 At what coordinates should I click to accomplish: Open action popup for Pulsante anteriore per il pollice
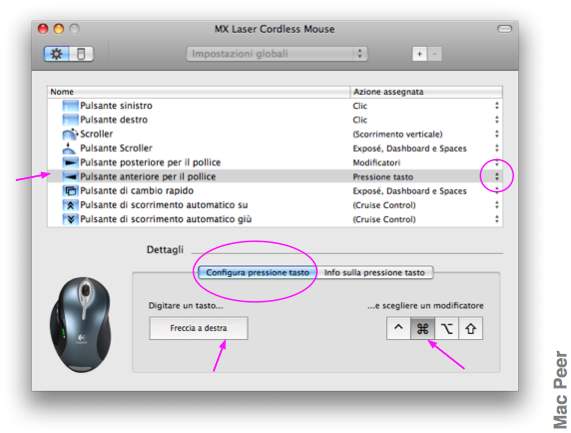[497, 177]
